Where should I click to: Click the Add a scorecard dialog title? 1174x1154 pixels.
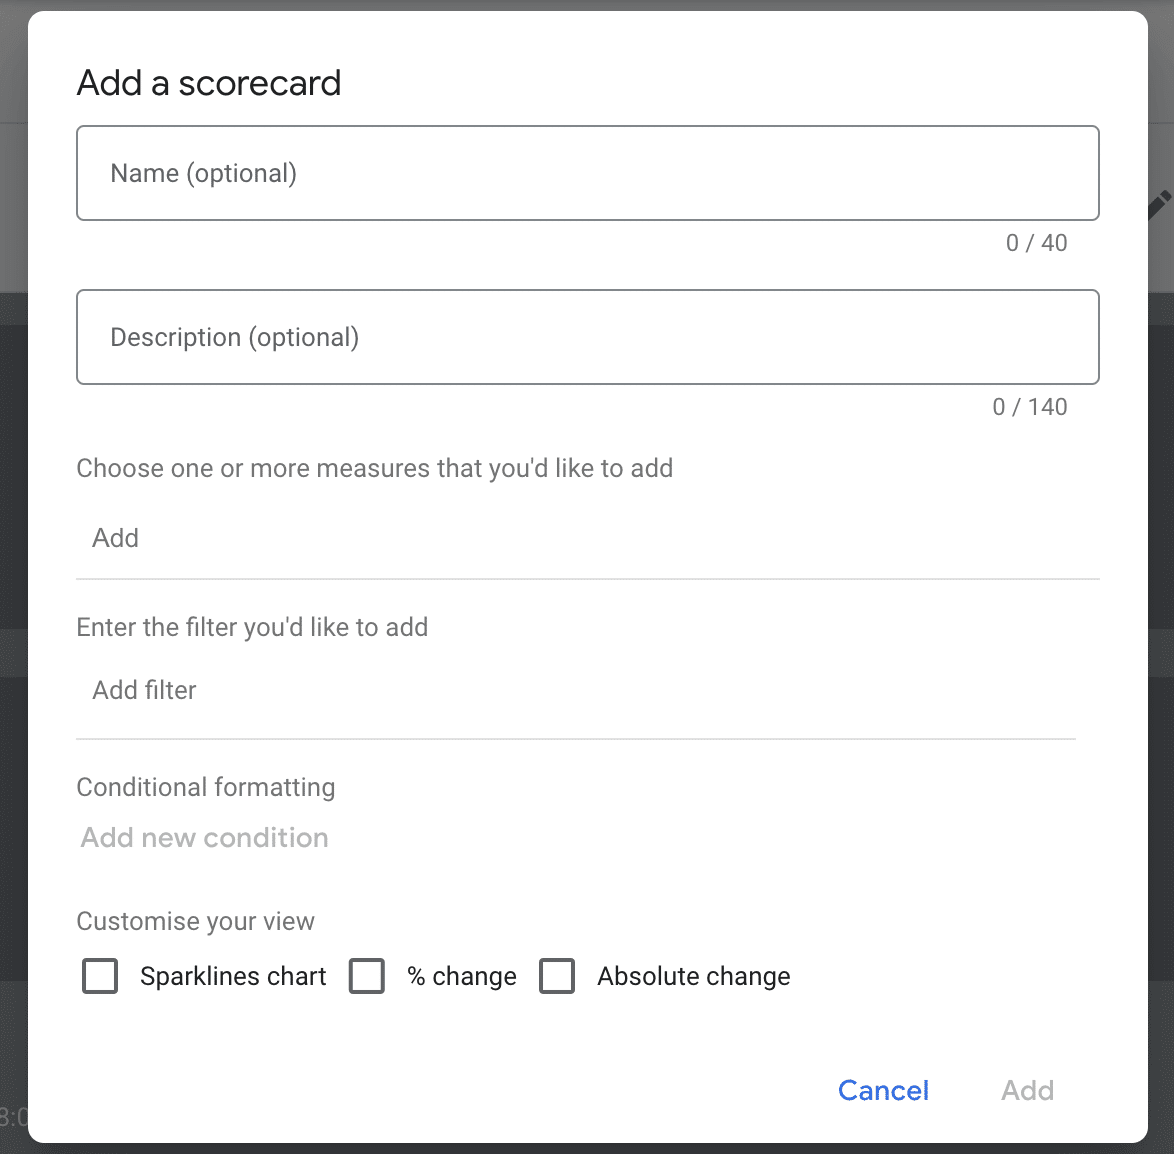(x=209, y=83)
